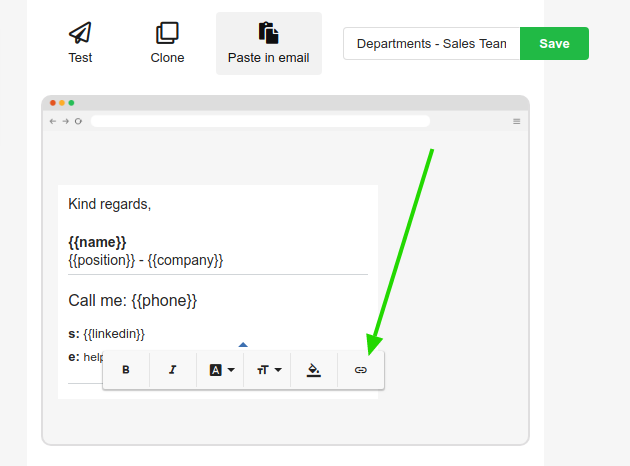Image resolution: width=630 pixels, height=466 pixels.
Task: Click the Paste in email clipboard icon
Action: coord(268,33)
